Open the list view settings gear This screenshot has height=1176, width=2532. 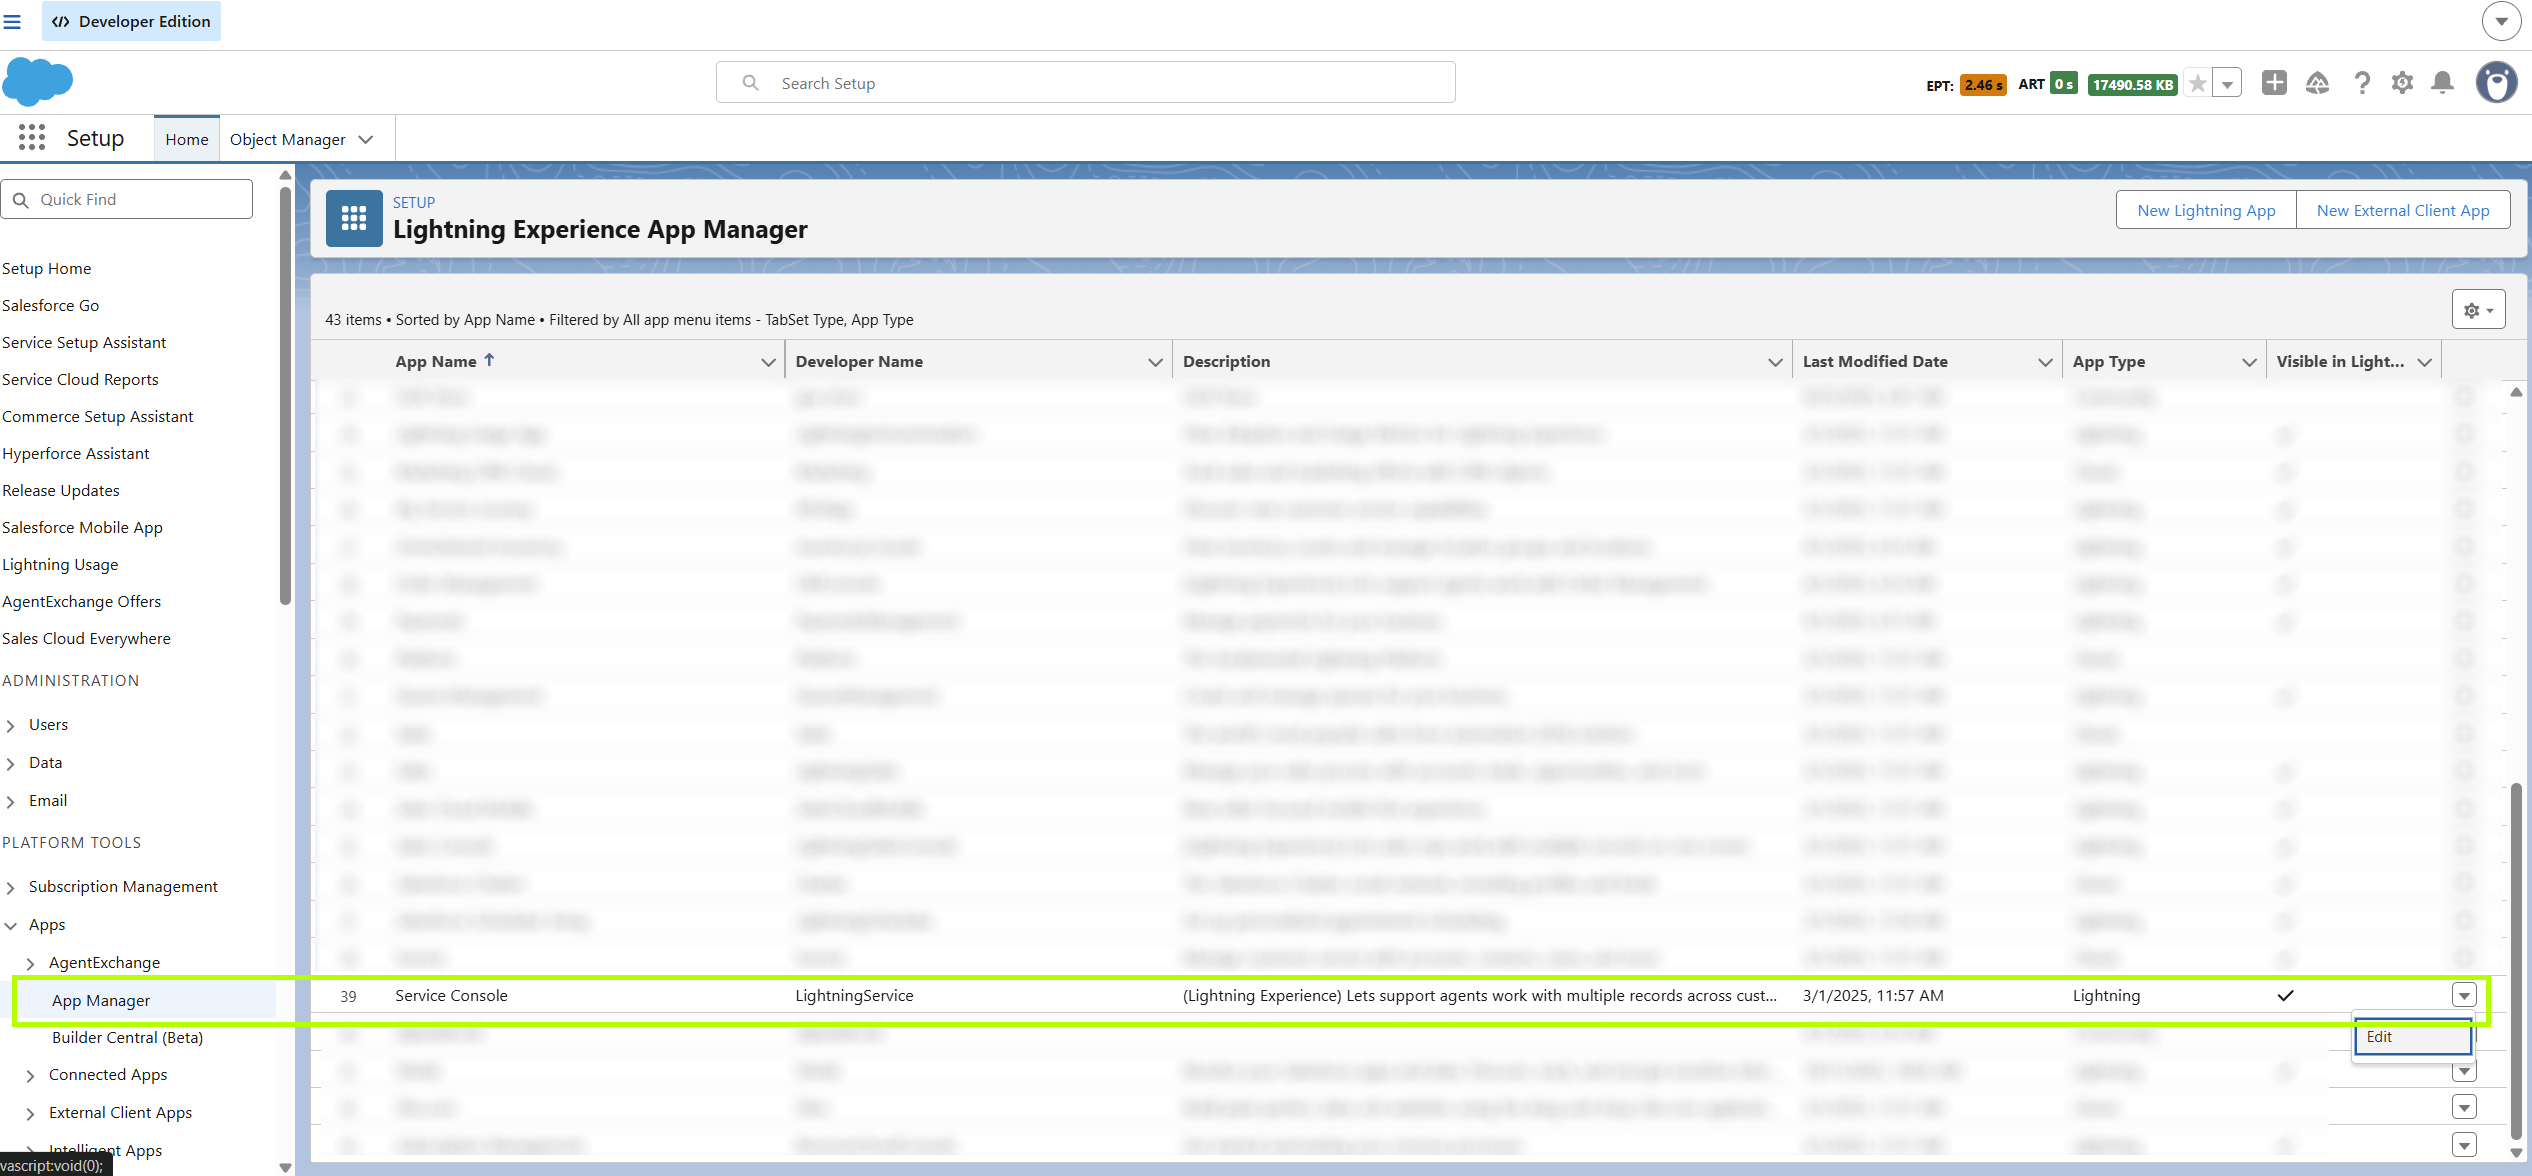point(2478,310)
